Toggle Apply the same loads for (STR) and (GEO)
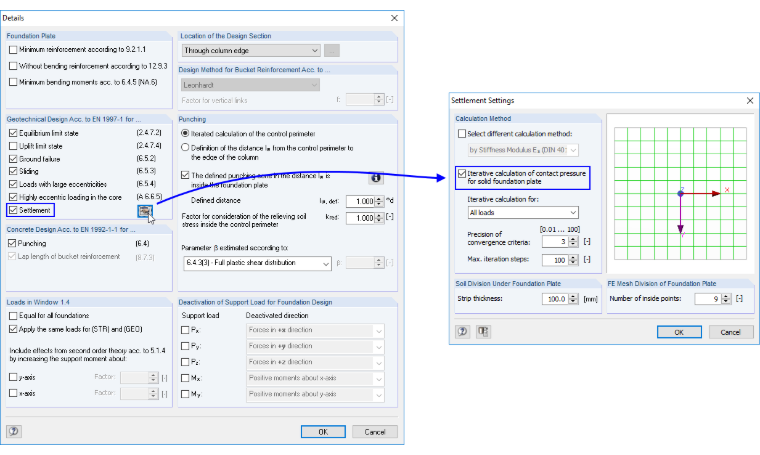Image resolution: width=760 pixels, height=455 pixels. (13, 329)
